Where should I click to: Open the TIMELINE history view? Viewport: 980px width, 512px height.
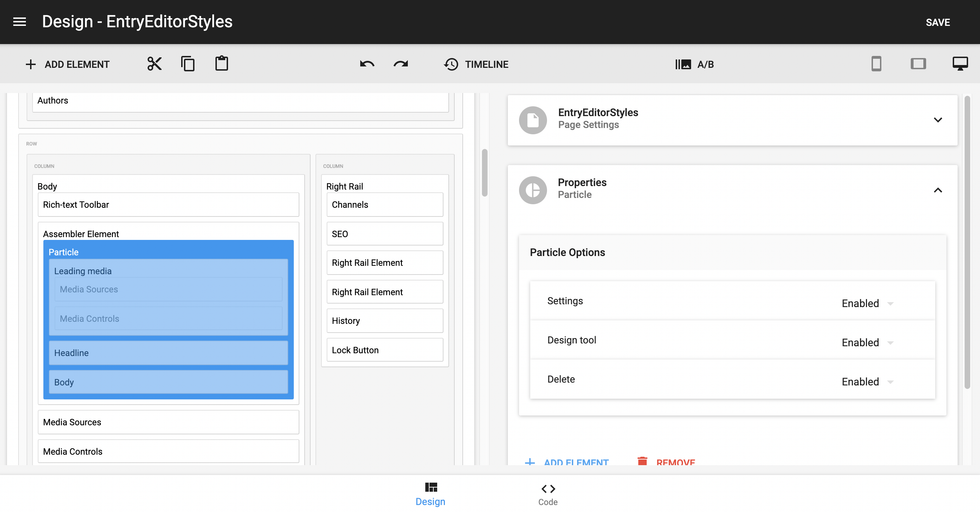(476, 64)
